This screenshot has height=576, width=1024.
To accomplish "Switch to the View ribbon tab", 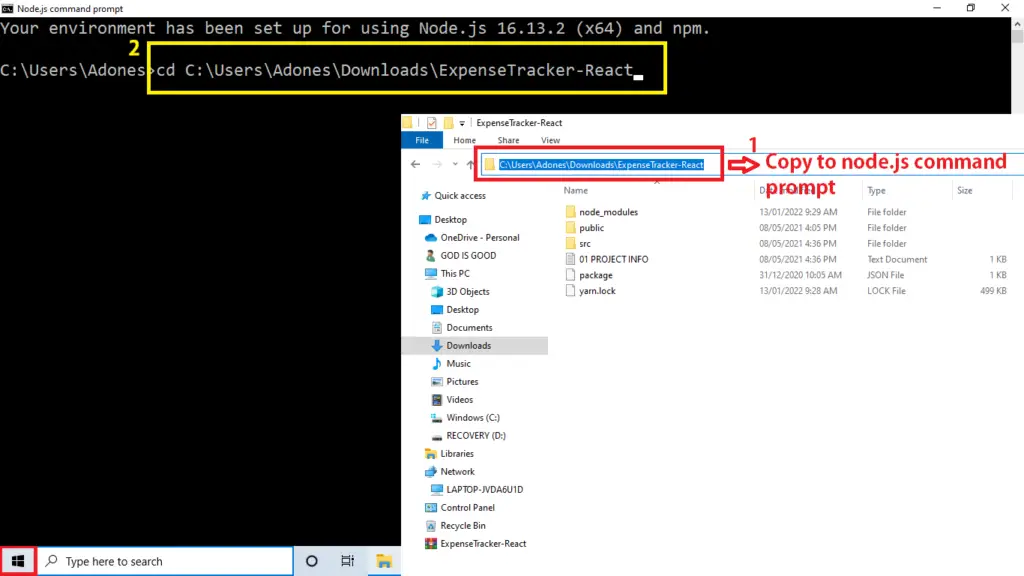I will click(x=550, y=141).
